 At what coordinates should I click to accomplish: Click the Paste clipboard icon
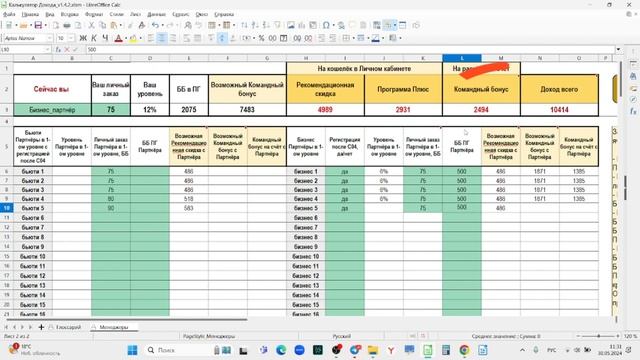coord(114,25)
